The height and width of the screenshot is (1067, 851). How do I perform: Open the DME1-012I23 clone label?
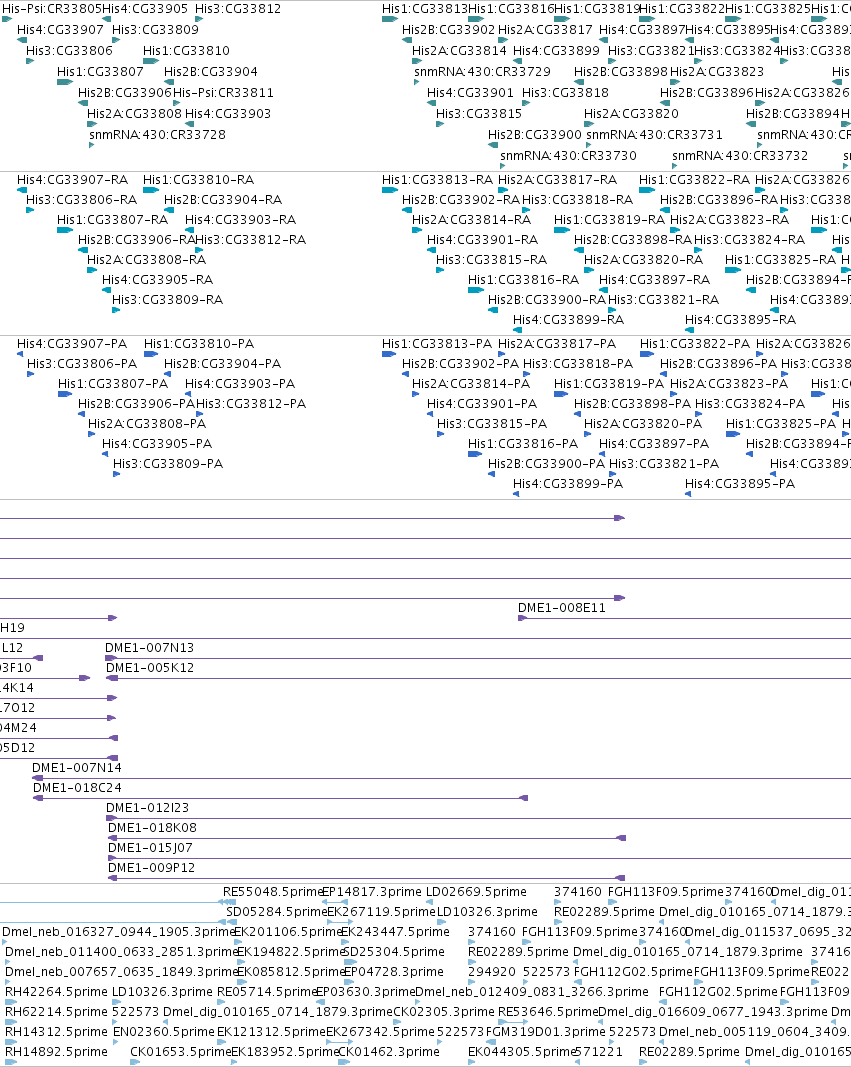coord(148,808)
